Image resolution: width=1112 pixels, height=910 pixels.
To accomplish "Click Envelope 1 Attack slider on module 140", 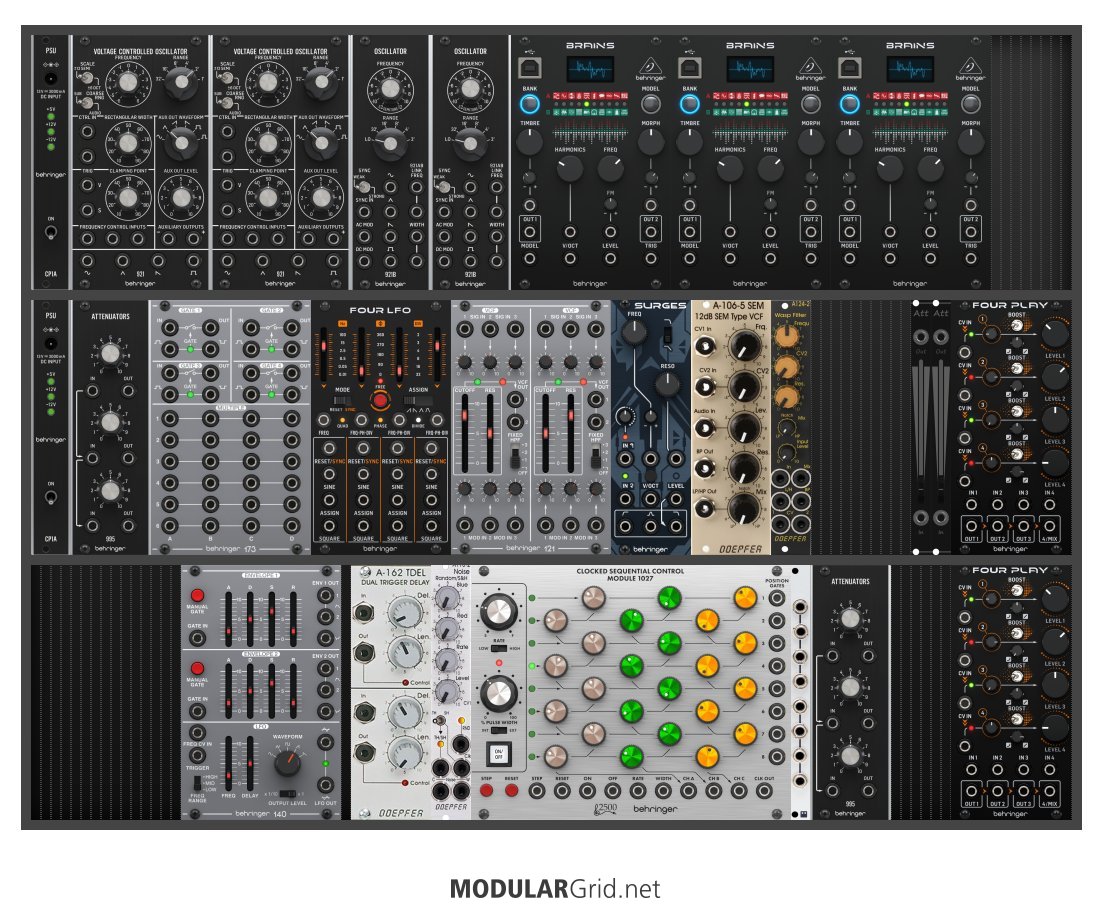I will pyautogui.click(x=228, y=619).
